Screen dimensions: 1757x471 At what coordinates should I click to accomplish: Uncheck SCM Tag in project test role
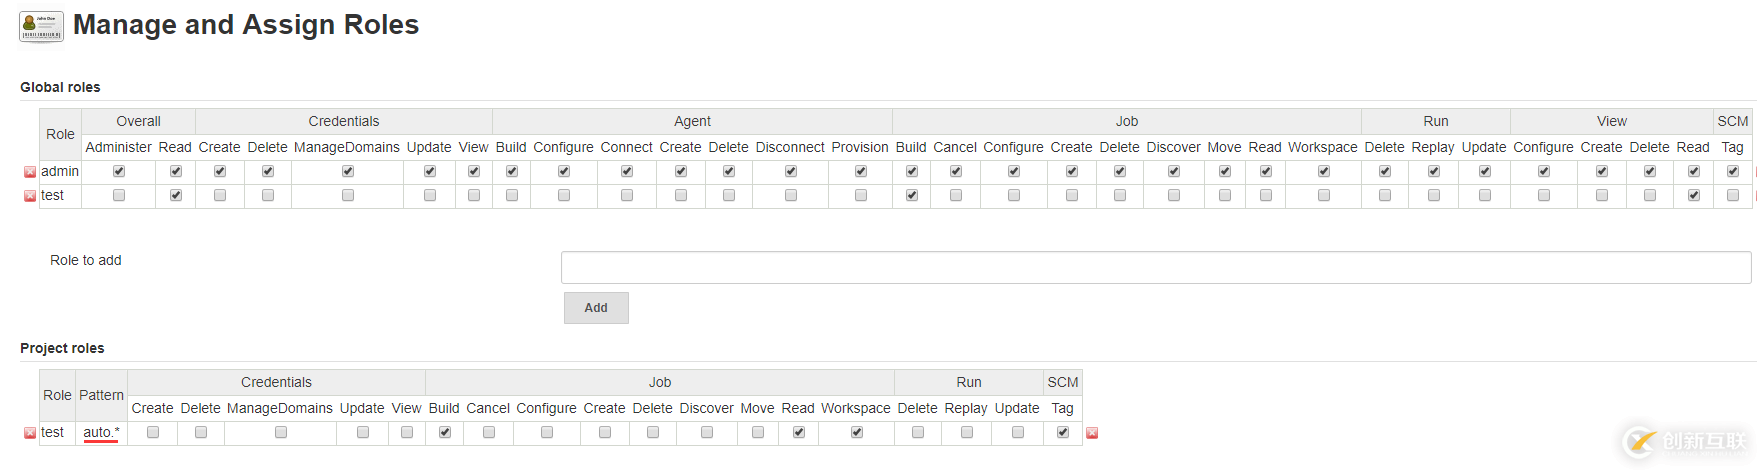click(1063, 432)
